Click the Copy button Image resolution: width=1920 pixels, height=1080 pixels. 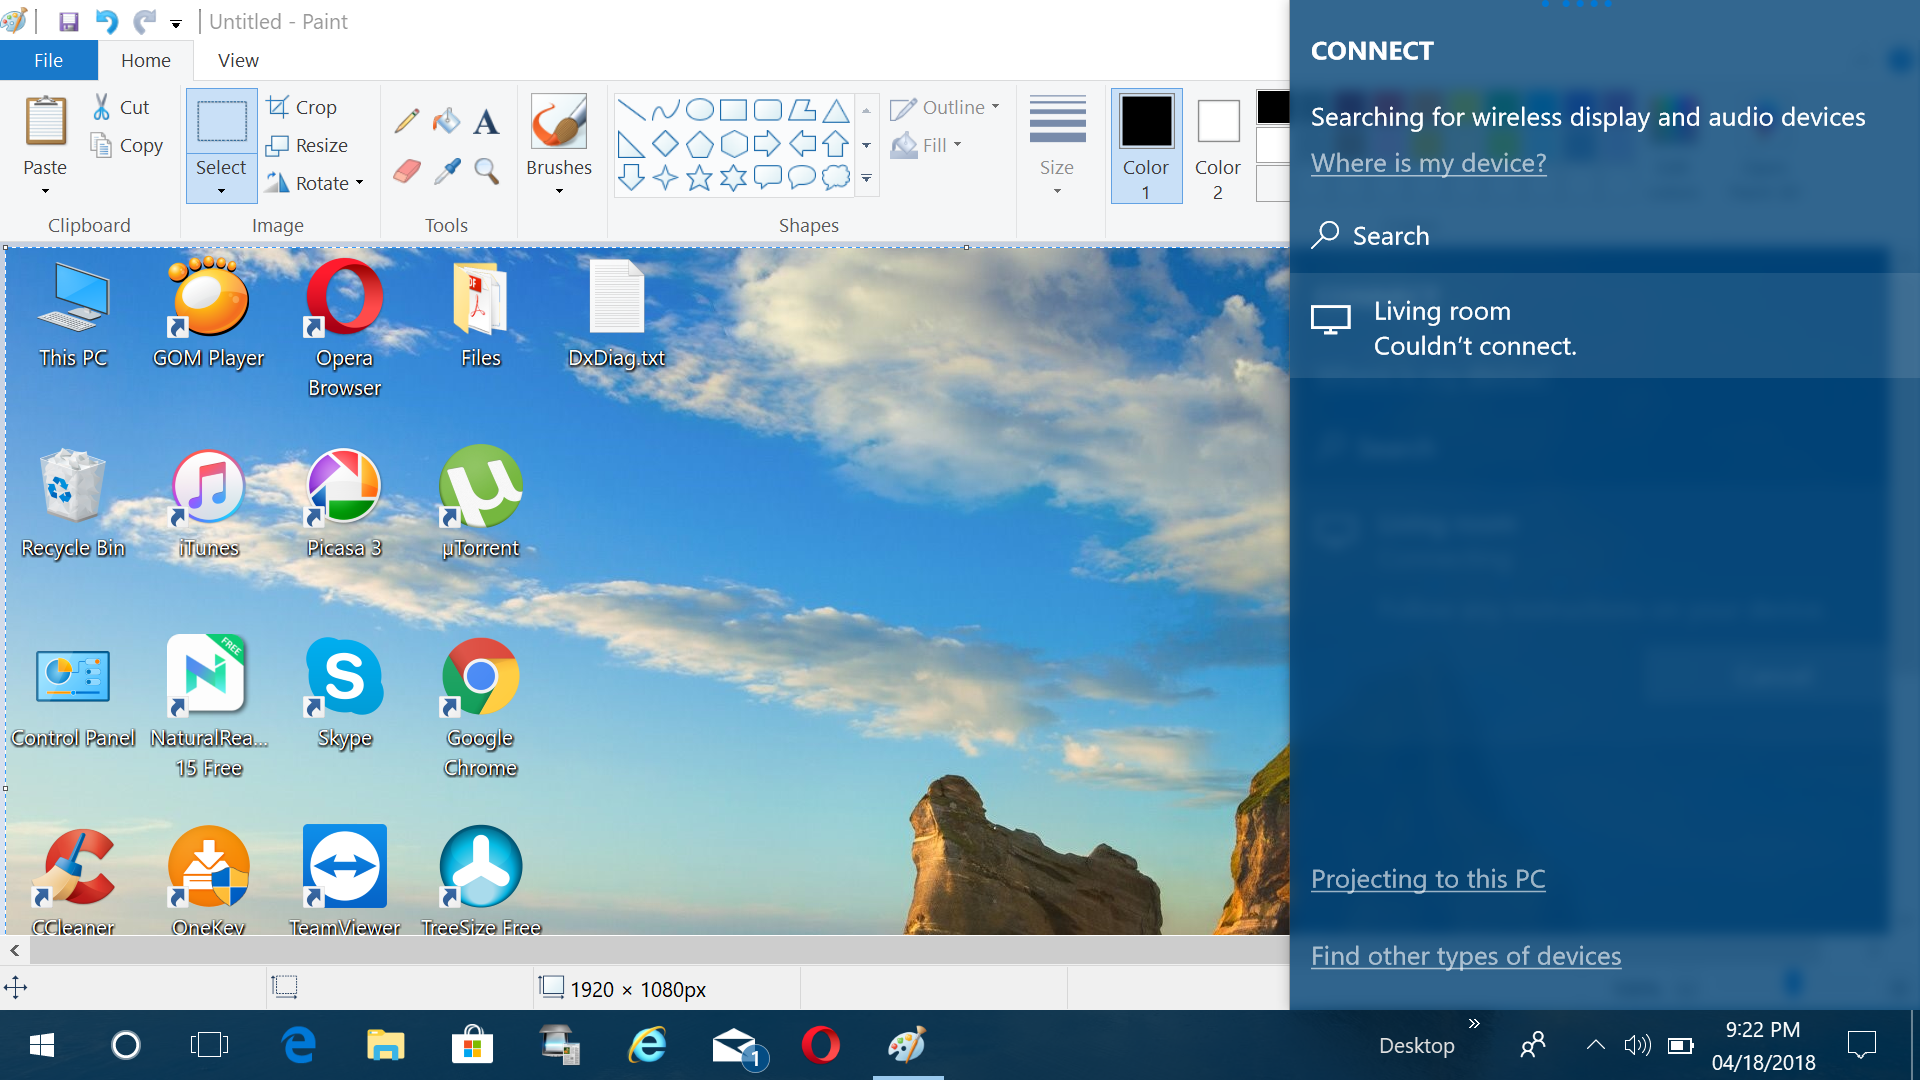[x=127, y=145]
